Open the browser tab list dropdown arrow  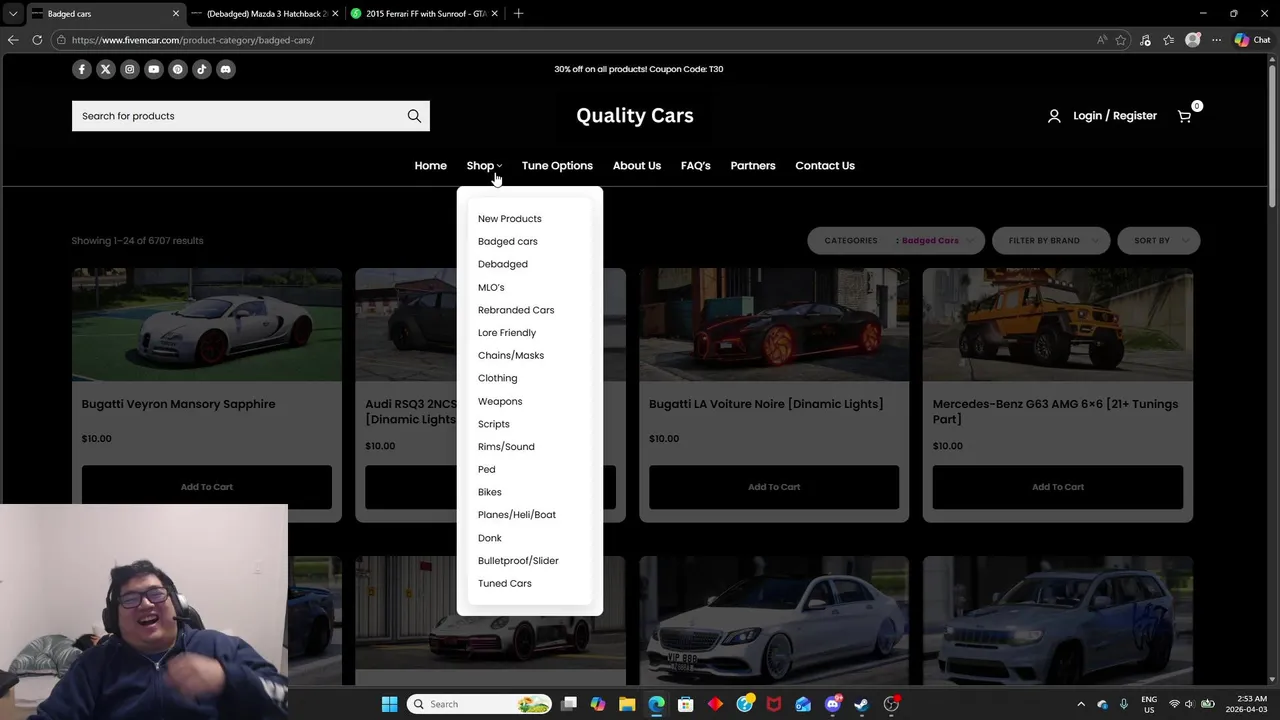pyautogui.click(x=13, y=14)
